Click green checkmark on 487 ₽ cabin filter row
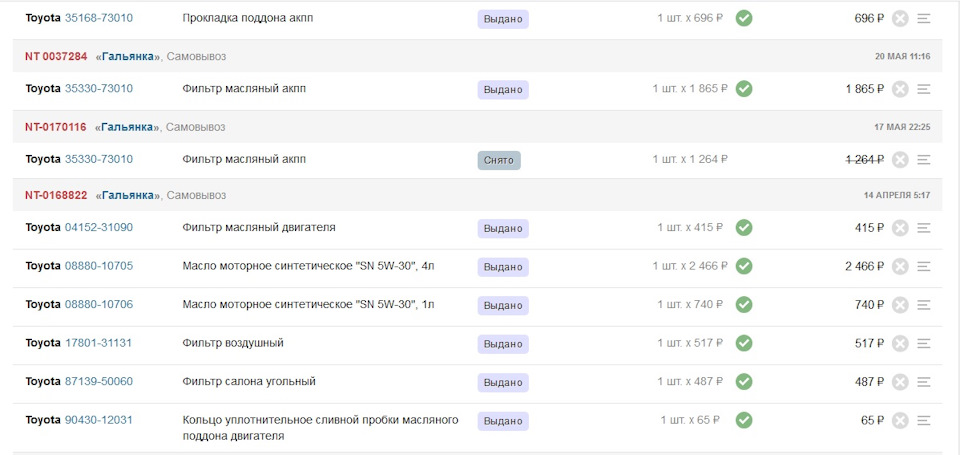The height and width of the screenshot is (455, 960). (x=744, y=382)
